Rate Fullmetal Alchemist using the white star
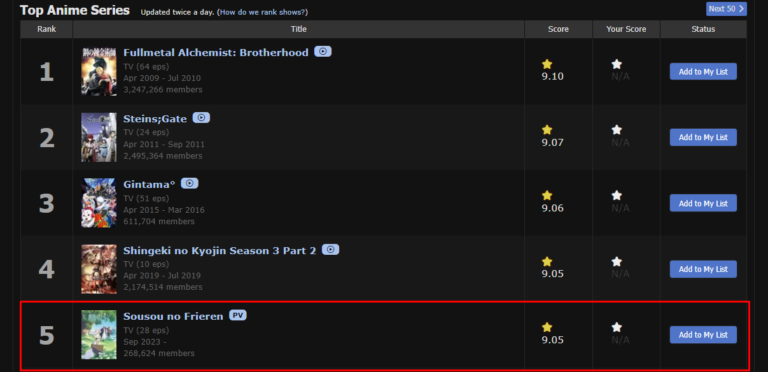This screenshot has width=768, height=372. pos(617,64)
